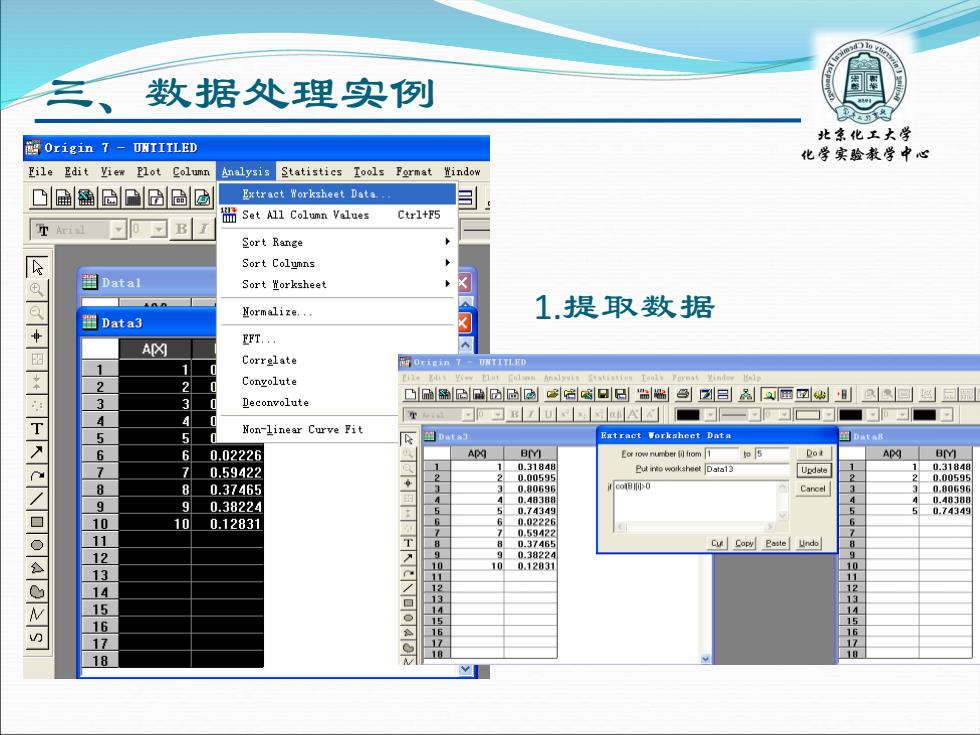Viewport: 980px width, 735px height.
Task: Click the 'from' row number field
Action: (722, 454)
